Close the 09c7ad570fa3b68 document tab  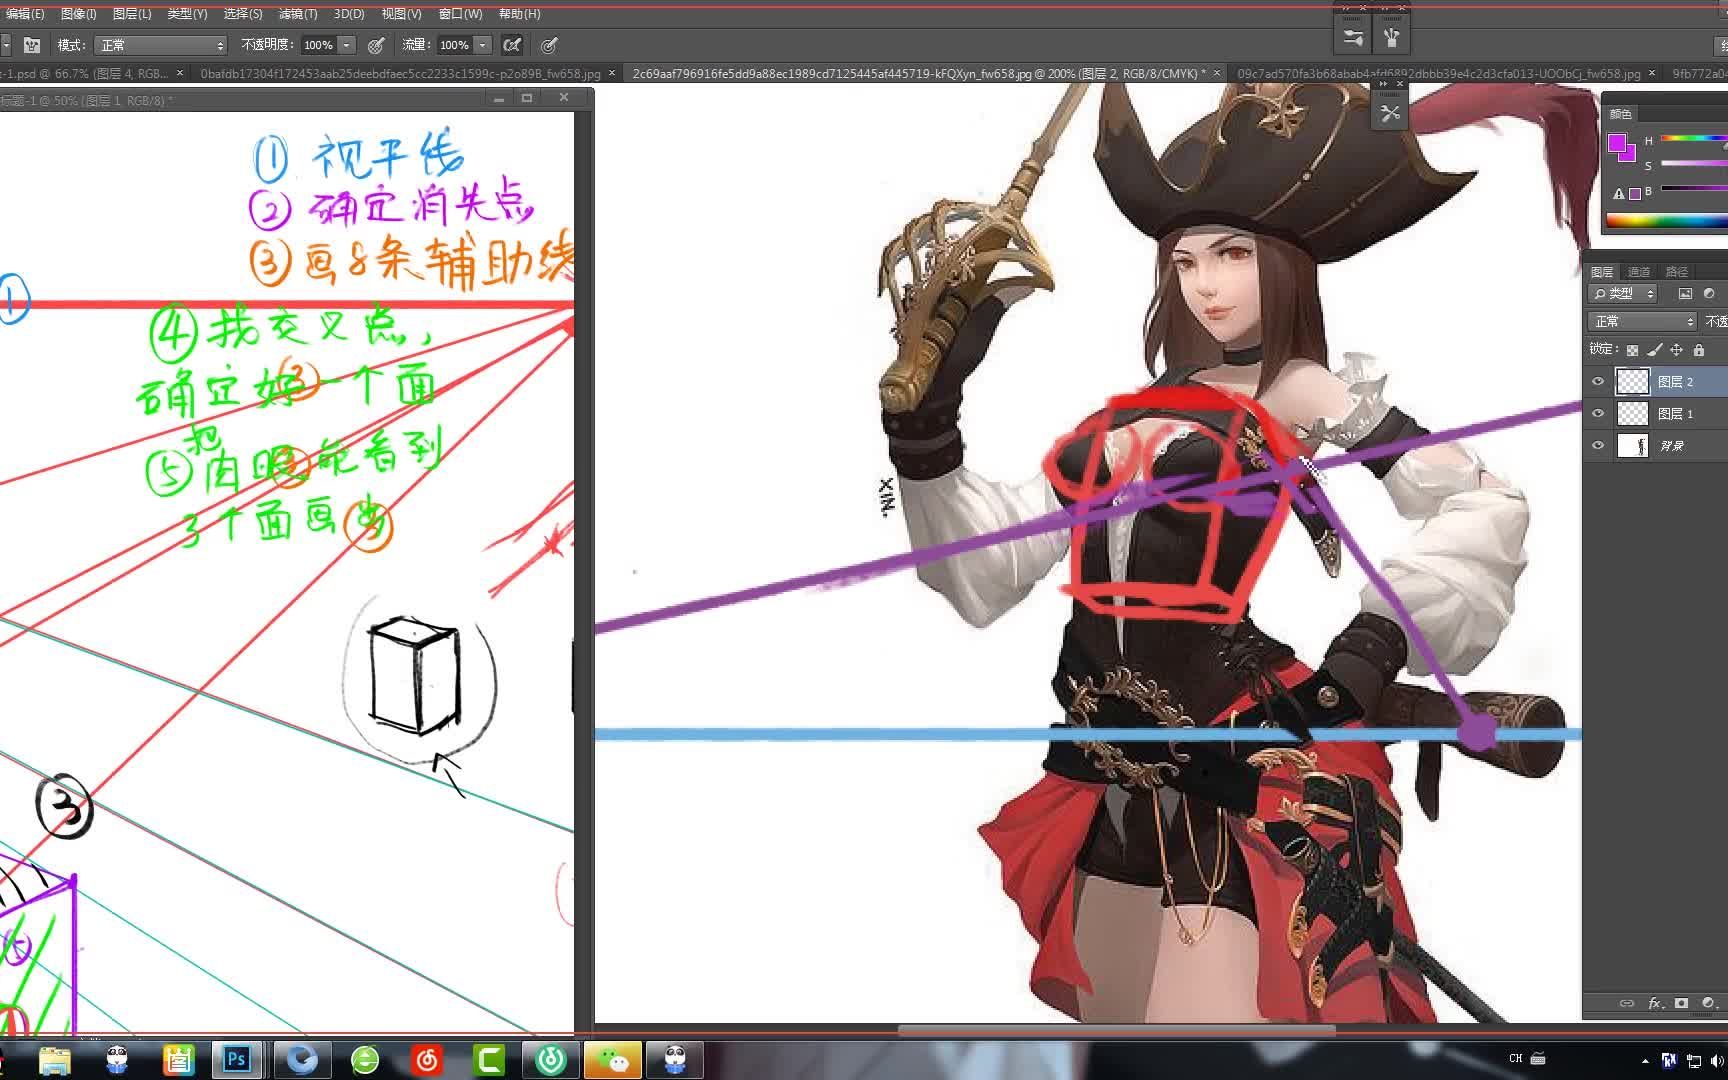[x=1652, y=73]
